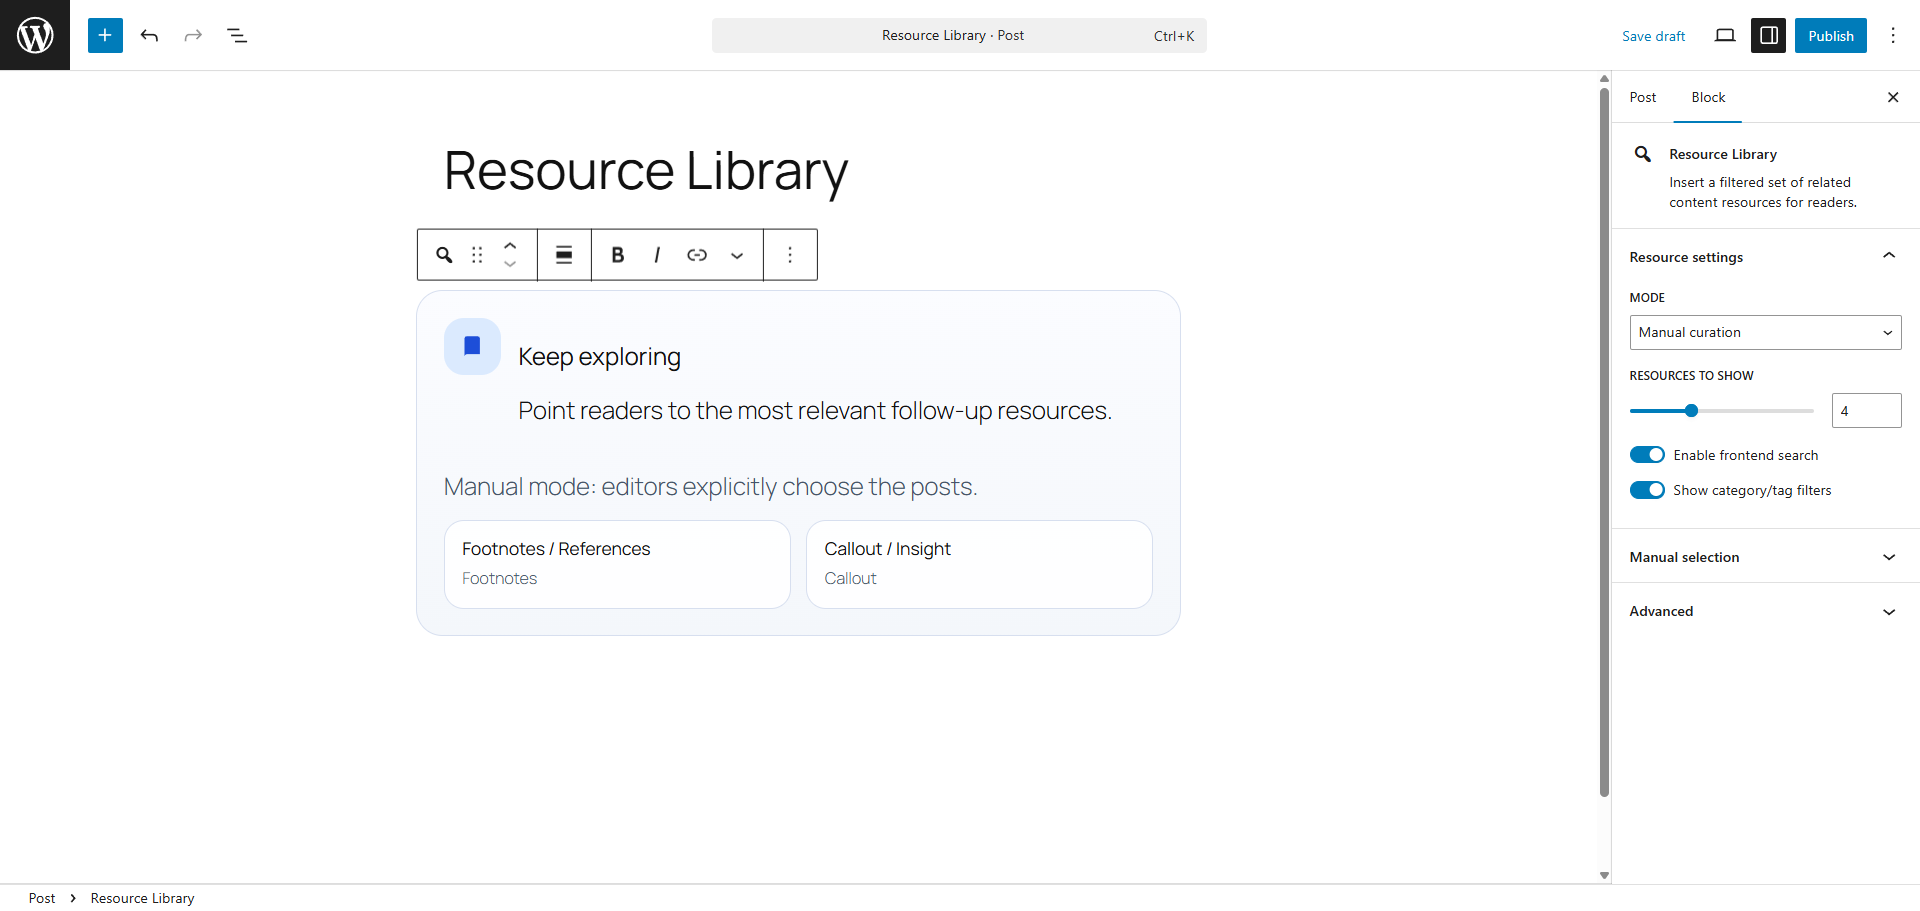Click the undo arrow icon
Viewport: 1920px width, 911px height.
click(149, 35)
